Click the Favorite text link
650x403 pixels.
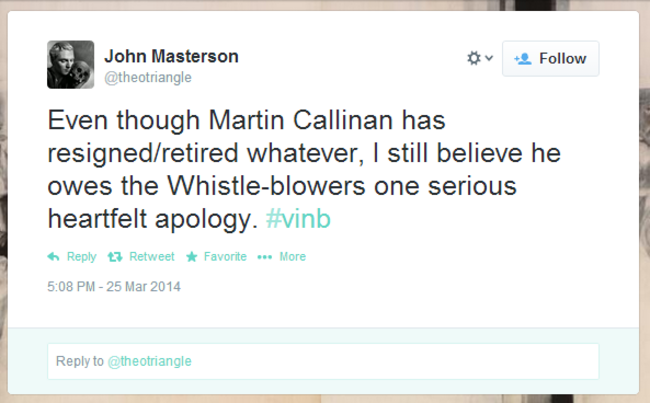[225, 257]
